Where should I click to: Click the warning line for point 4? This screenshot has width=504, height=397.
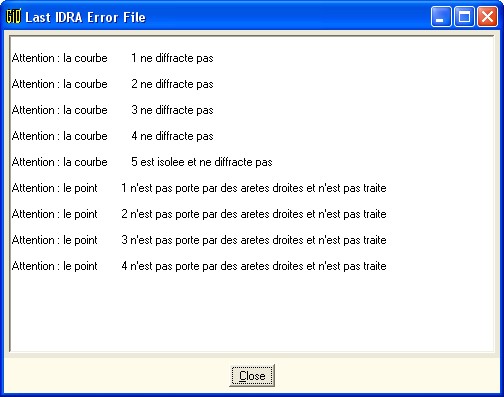(199, 266)
